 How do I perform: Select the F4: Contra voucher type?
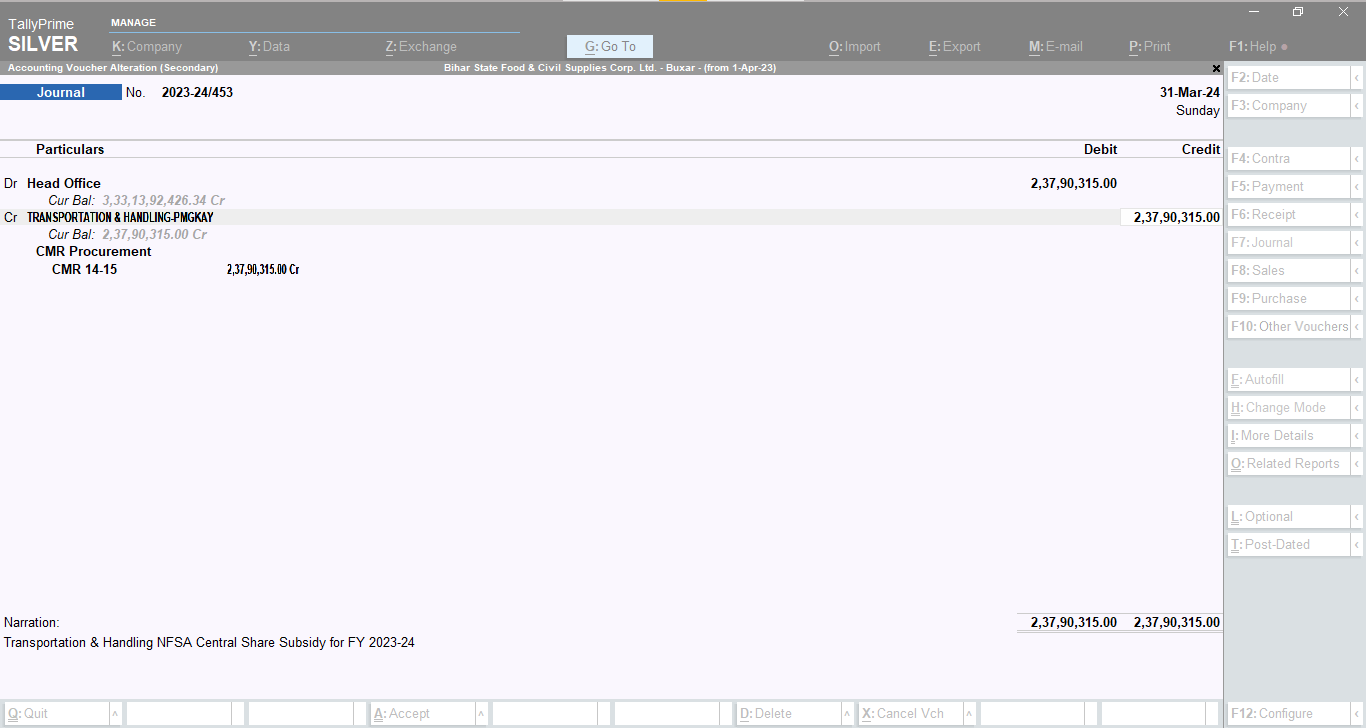click(x=1289, y=159)
